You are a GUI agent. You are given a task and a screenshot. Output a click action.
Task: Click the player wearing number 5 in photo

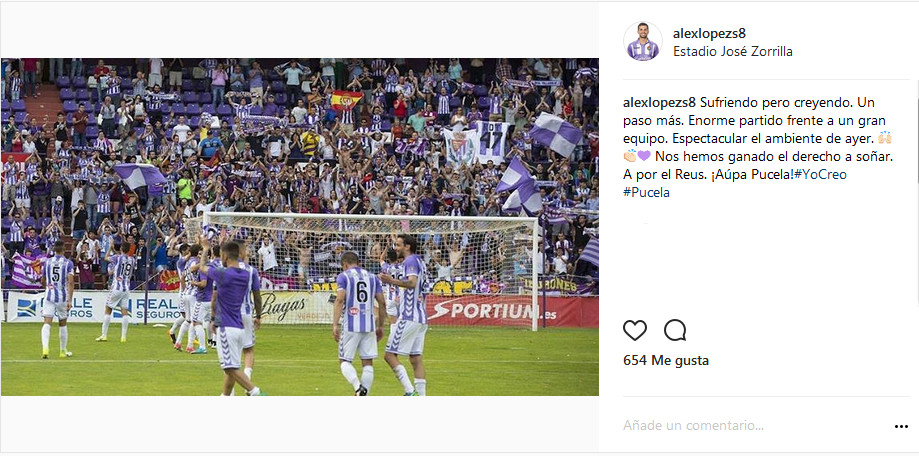click(x=57, y=299)
